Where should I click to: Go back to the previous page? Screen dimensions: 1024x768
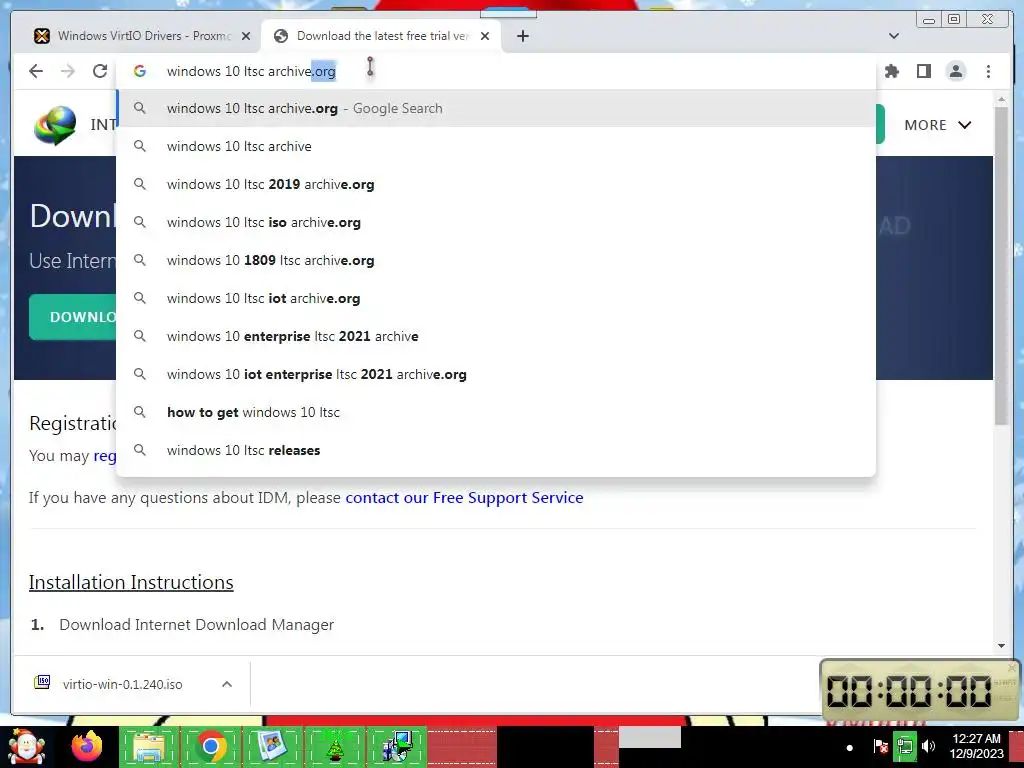tap(36, 71)
